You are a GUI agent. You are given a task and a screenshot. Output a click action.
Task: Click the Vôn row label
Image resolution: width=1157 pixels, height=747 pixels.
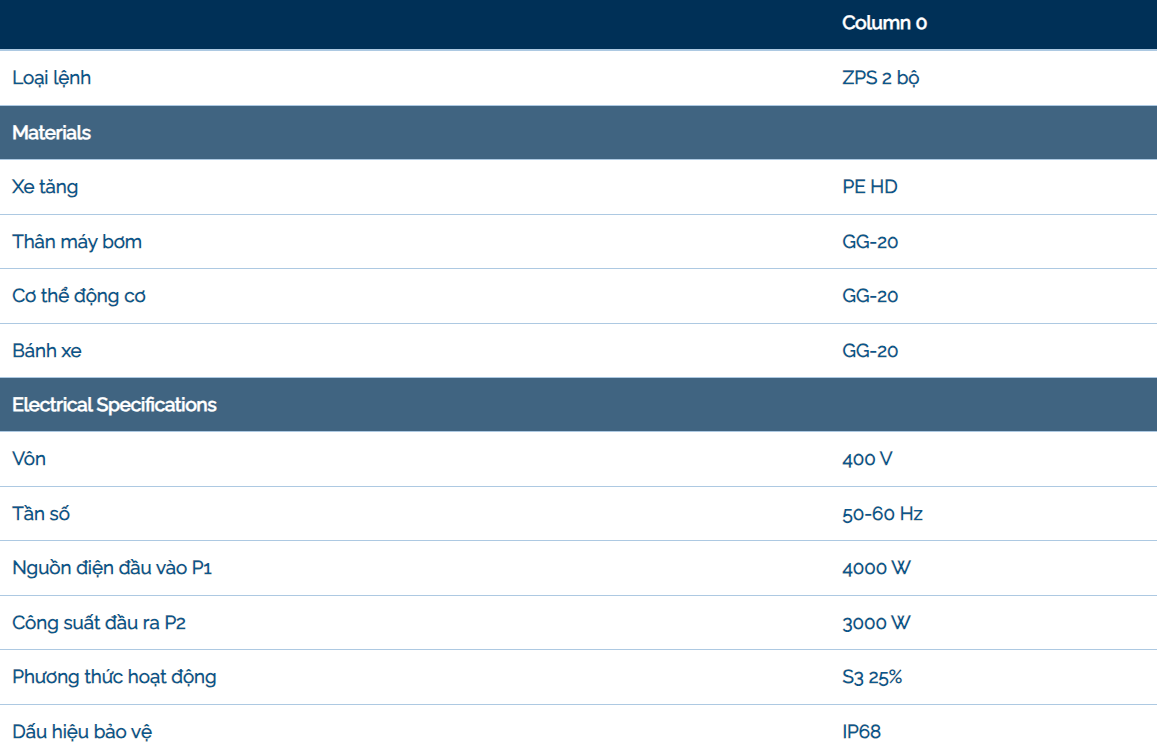tap(29, 459)
